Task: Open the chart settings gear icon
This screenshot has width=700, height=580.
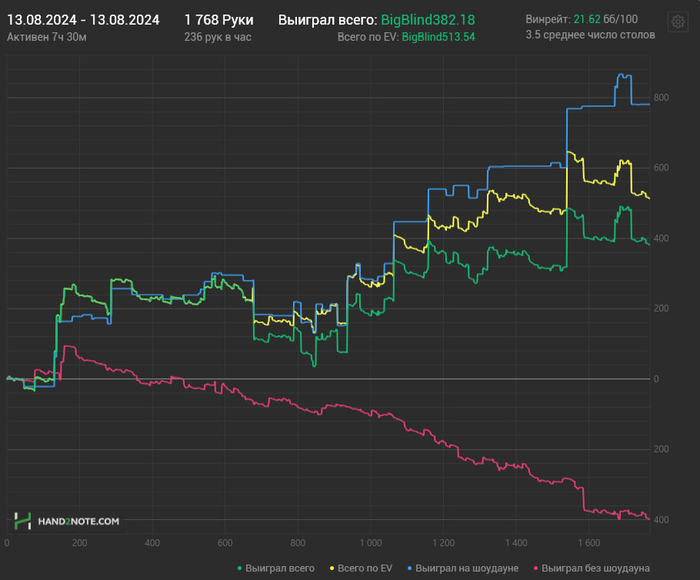Action: (x=678, y=21)
